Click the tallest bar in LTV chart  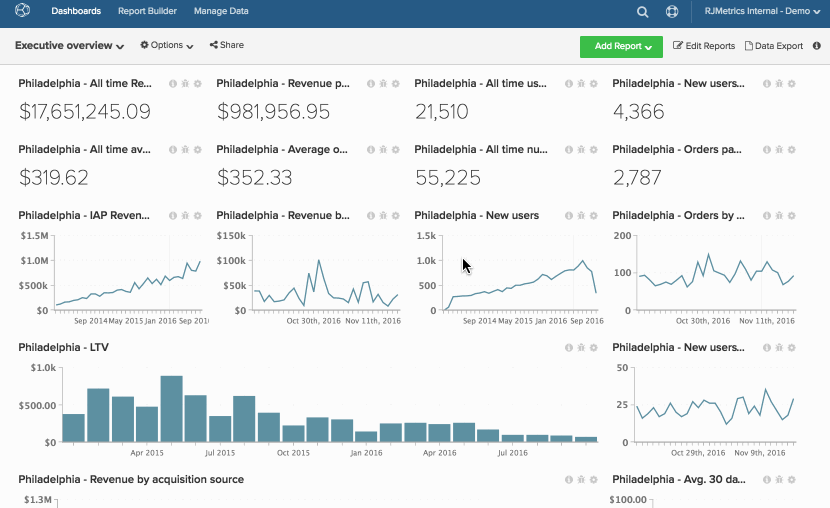tap(172, 409)
